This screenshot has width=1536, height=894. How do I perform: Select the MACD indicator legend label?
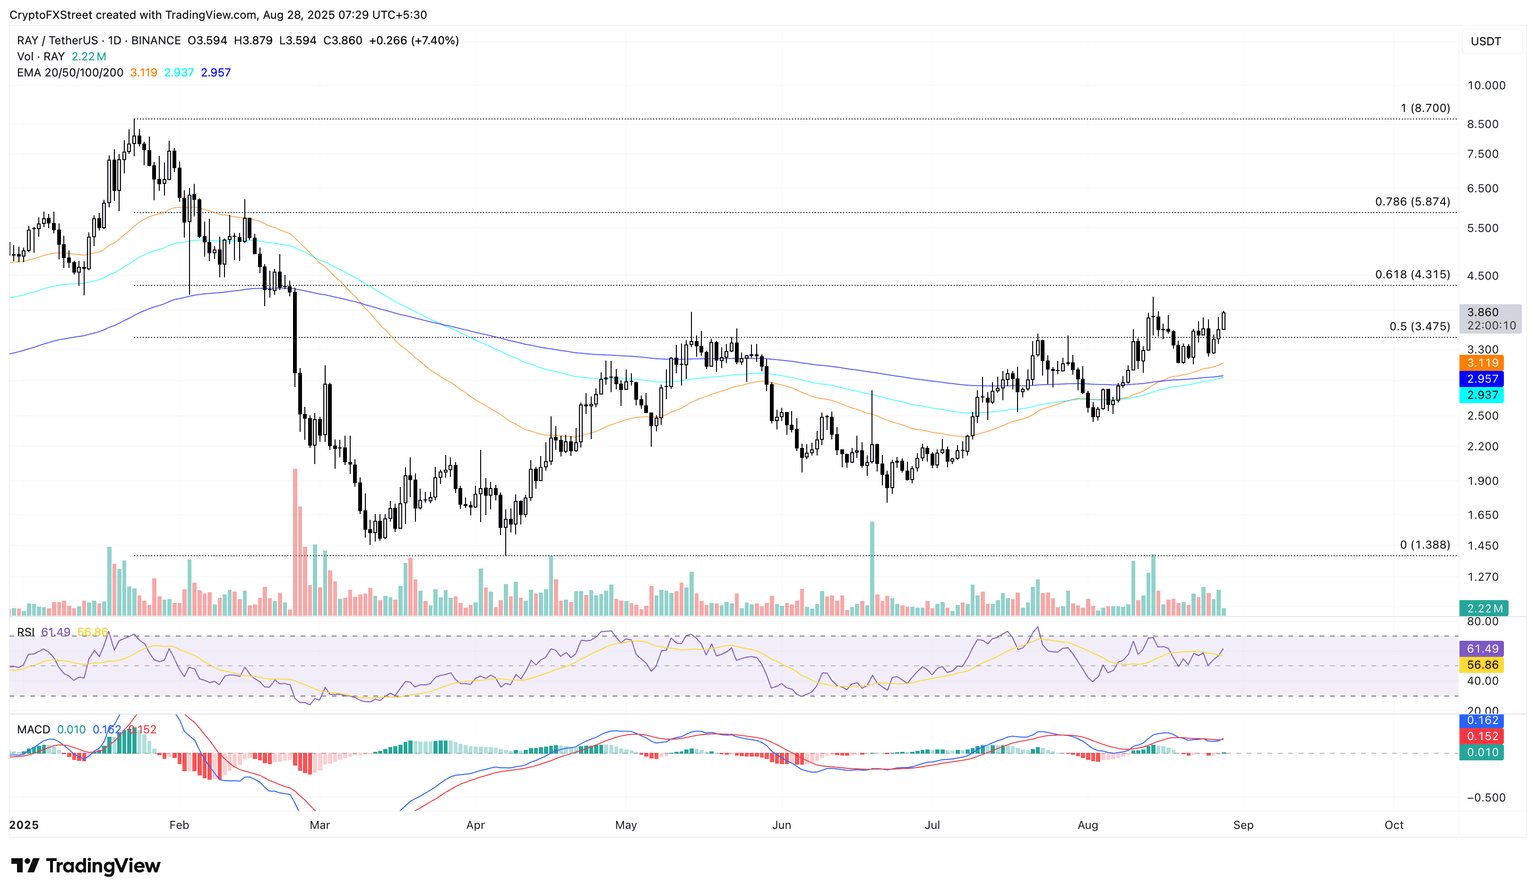click(33, 730)
